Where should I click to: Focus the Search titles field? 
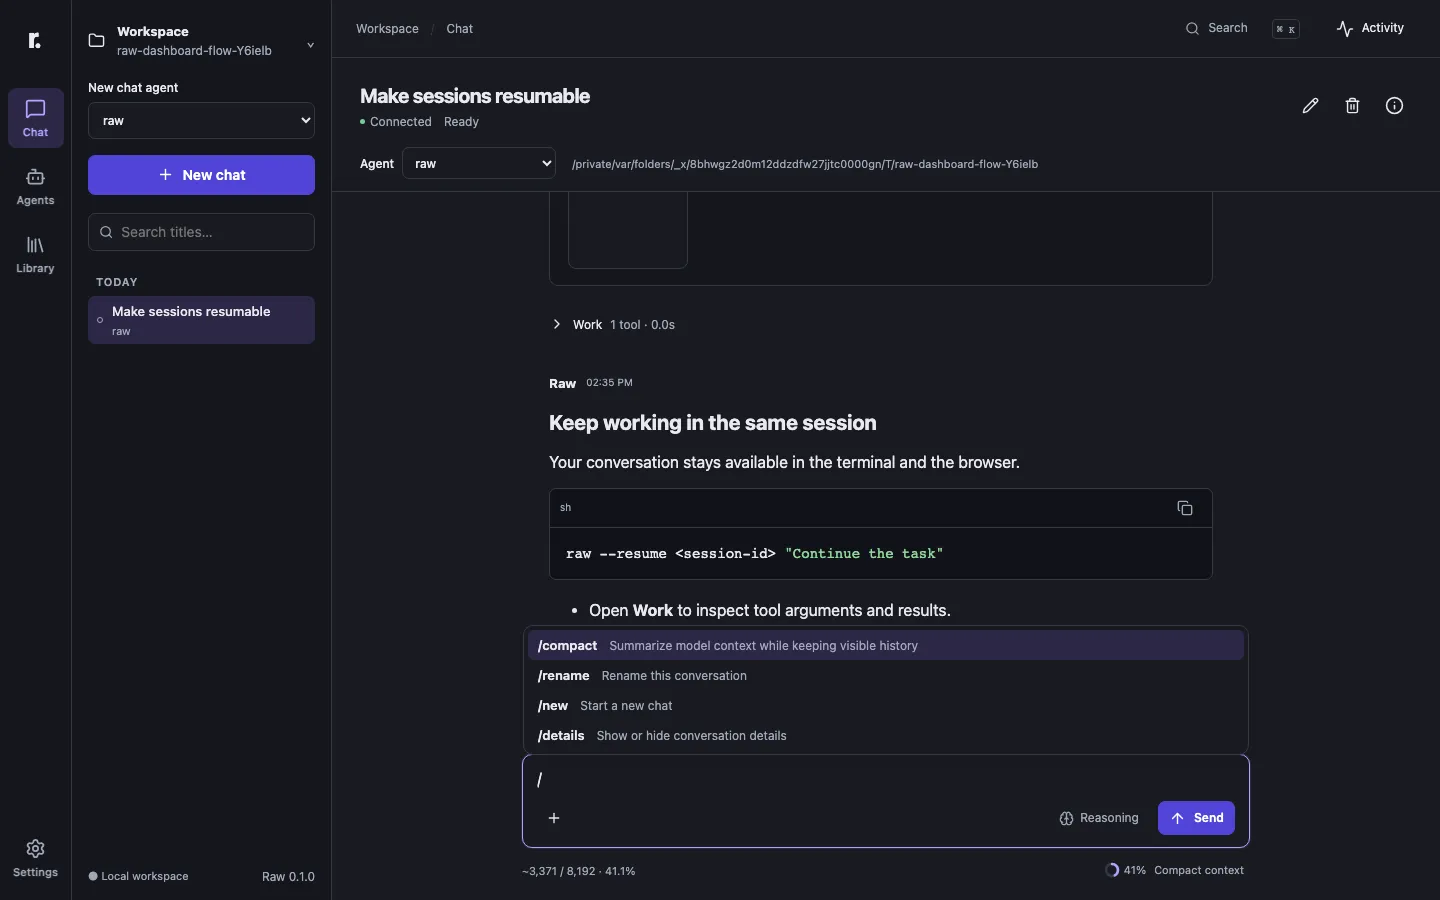(x=201, y=232)
